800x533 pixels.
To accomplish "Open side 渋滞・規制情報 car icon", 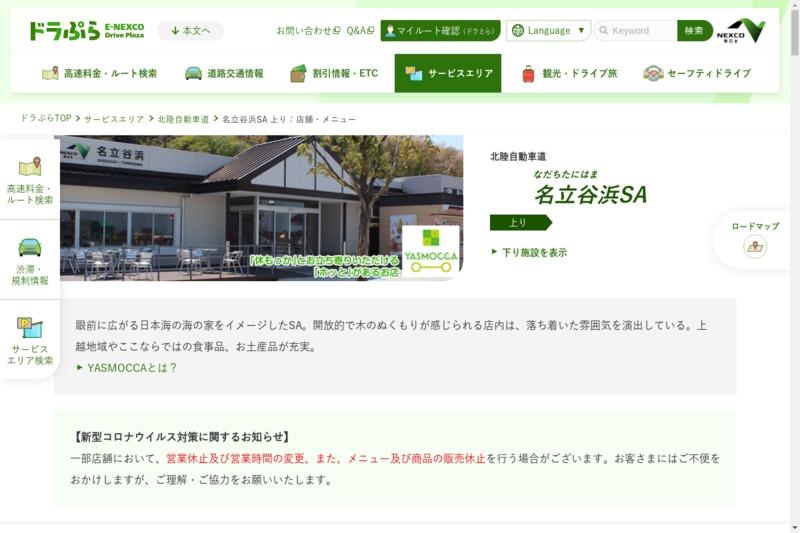I will (29, 247).
